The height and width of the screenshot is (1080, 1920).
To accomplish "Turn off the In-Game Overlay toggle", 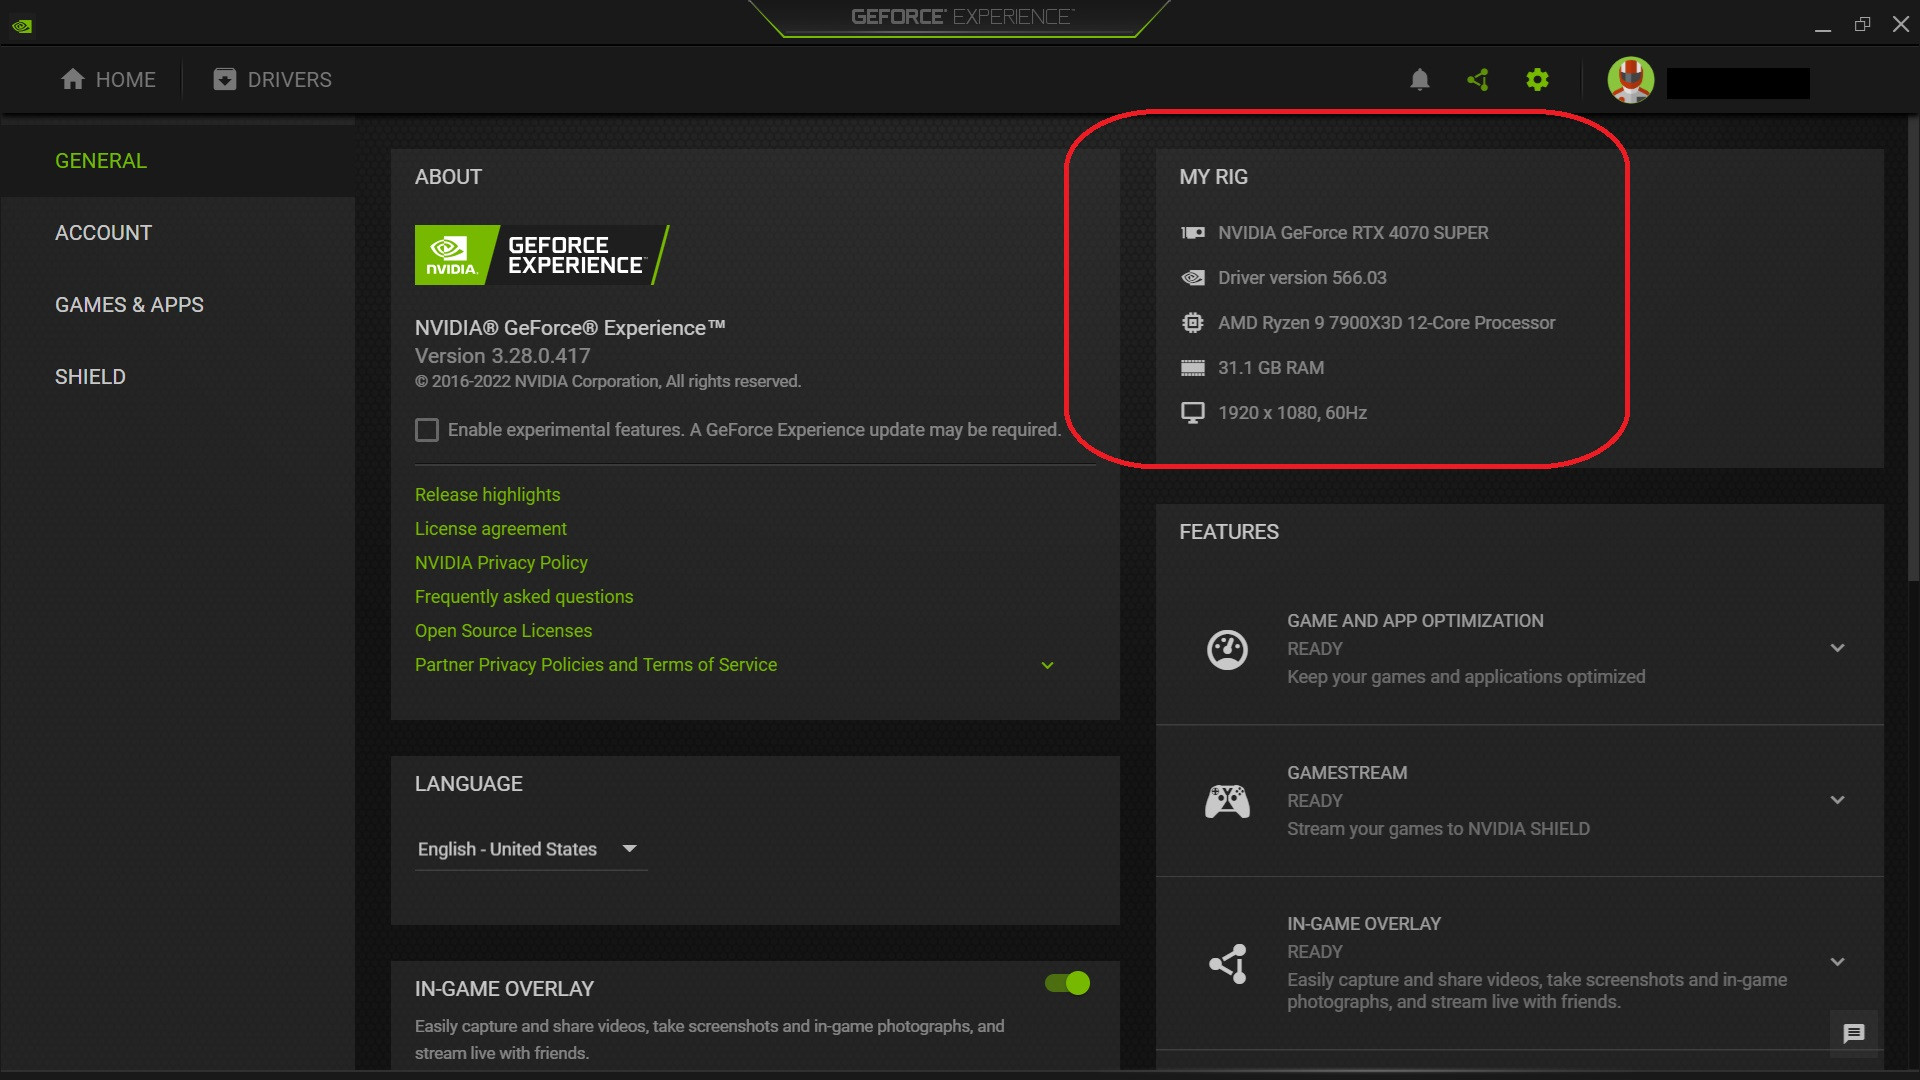I will coord(1067,983).
